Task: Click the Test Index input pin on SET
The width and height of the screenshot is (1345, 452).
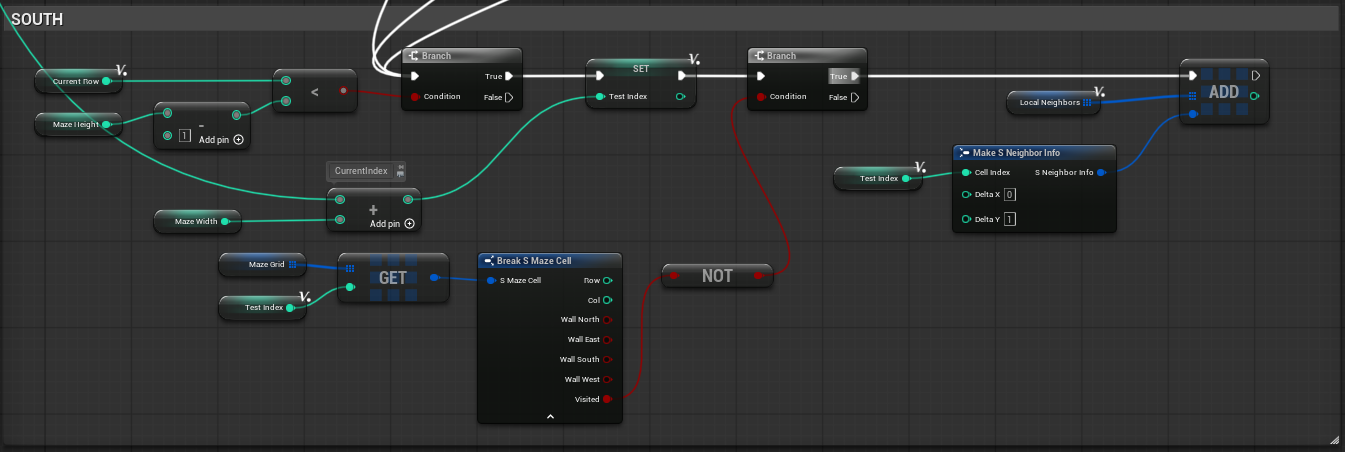Action: click(599, 97)
